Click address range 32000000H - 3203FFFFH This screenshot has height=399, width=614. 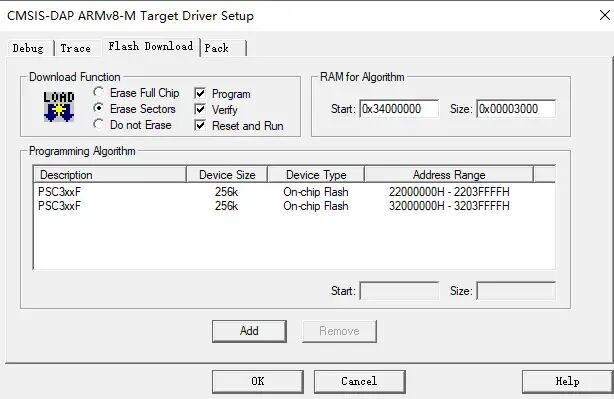[449, 206]
